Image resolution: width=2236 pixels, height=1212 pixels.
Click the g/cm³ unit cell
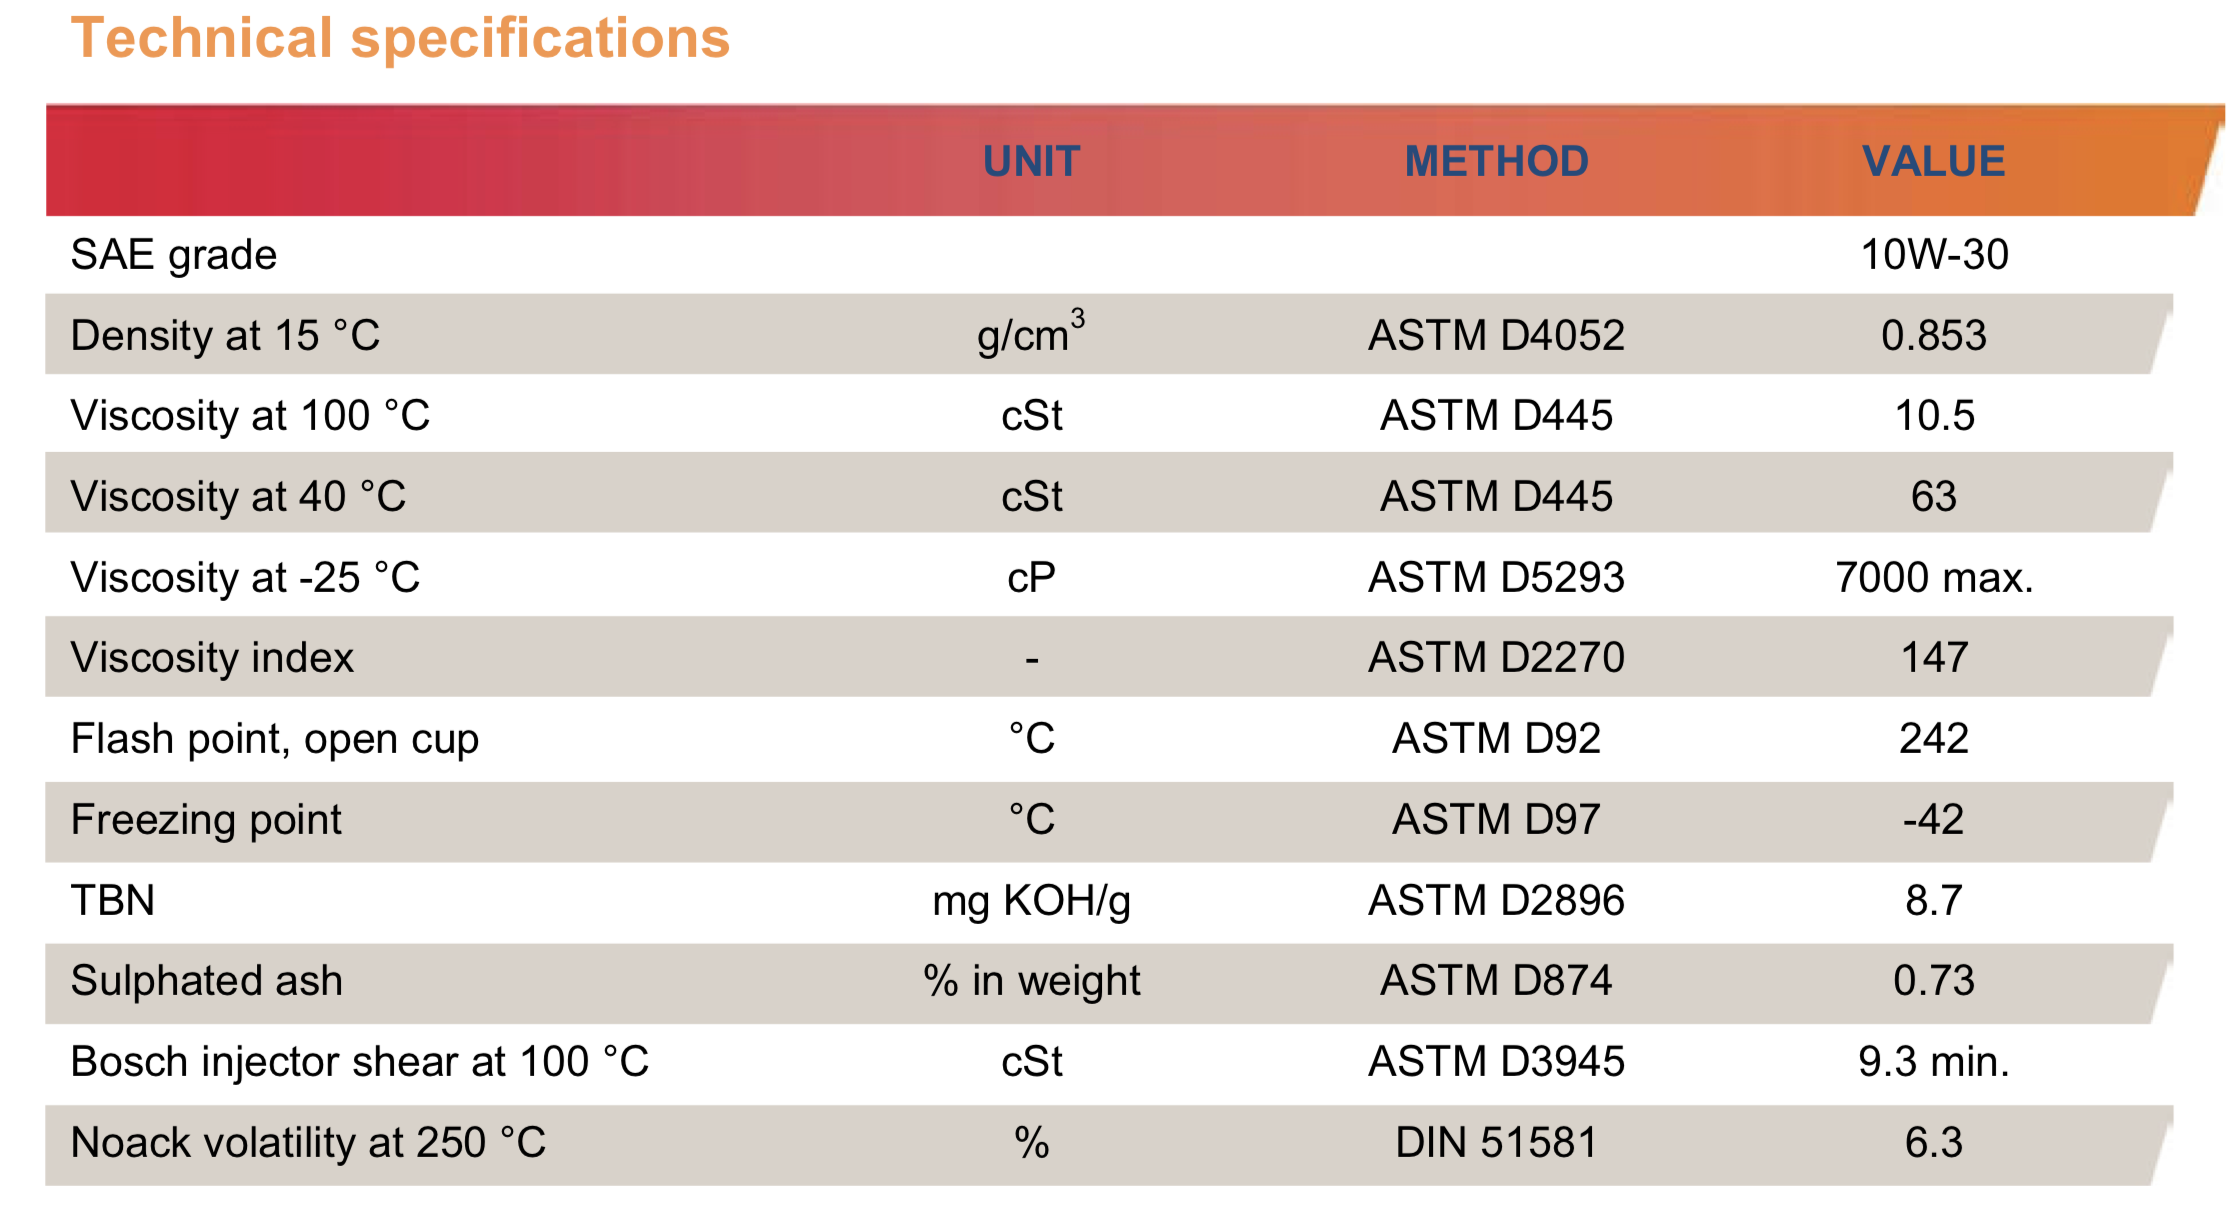point(1031,333)
